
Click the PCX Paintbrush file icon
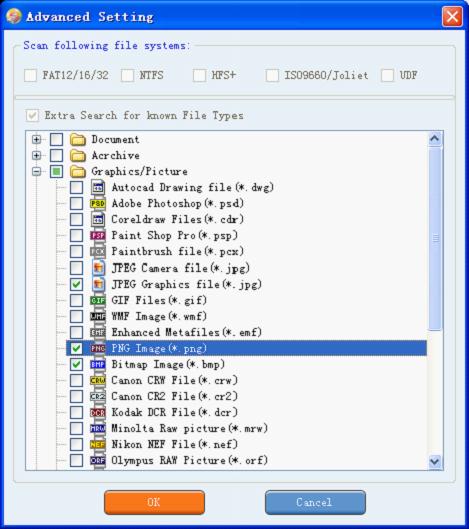coord(98,252)
